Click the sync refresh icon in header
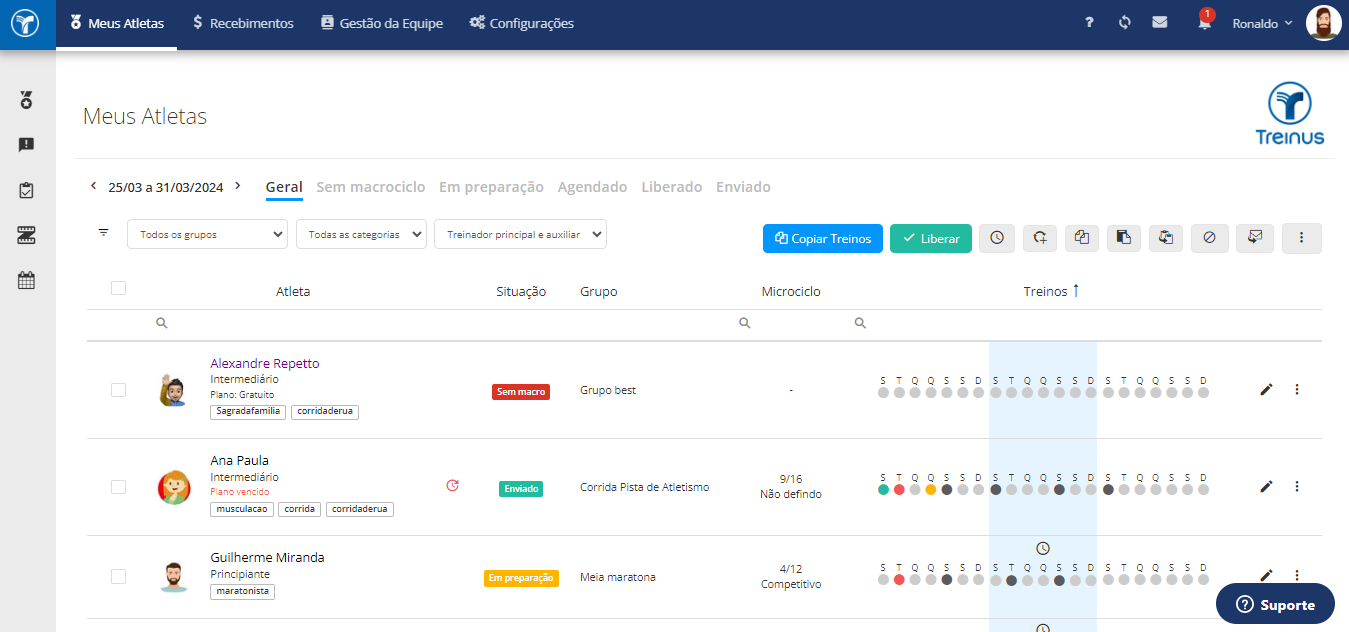This screenshot has width=1349, height=632. (1124, 22)
